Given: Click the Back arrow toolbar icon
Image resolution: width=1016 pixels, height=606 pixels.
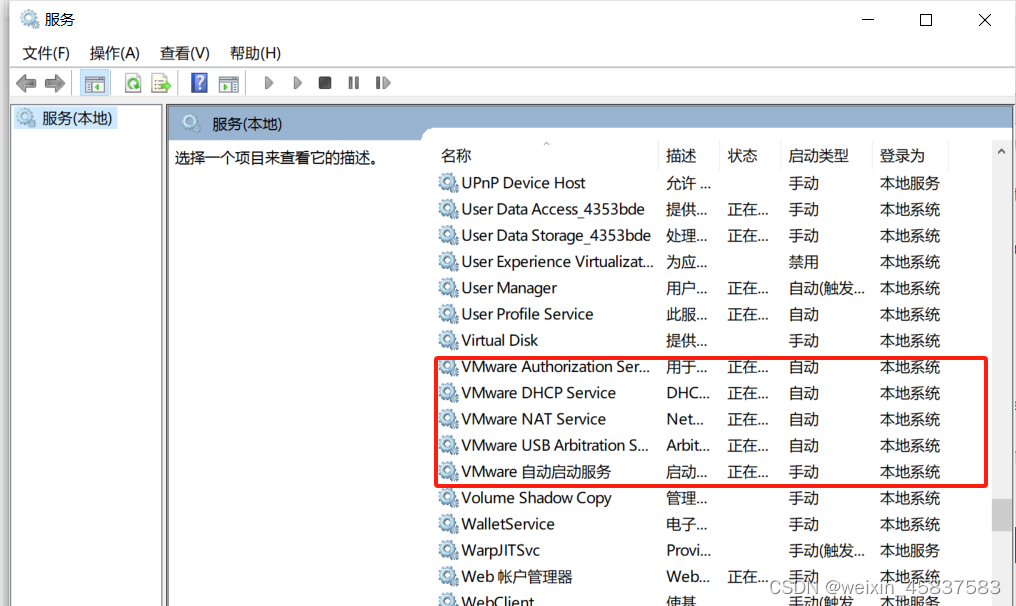Looking at the screenshot, I should click(26, 83).
